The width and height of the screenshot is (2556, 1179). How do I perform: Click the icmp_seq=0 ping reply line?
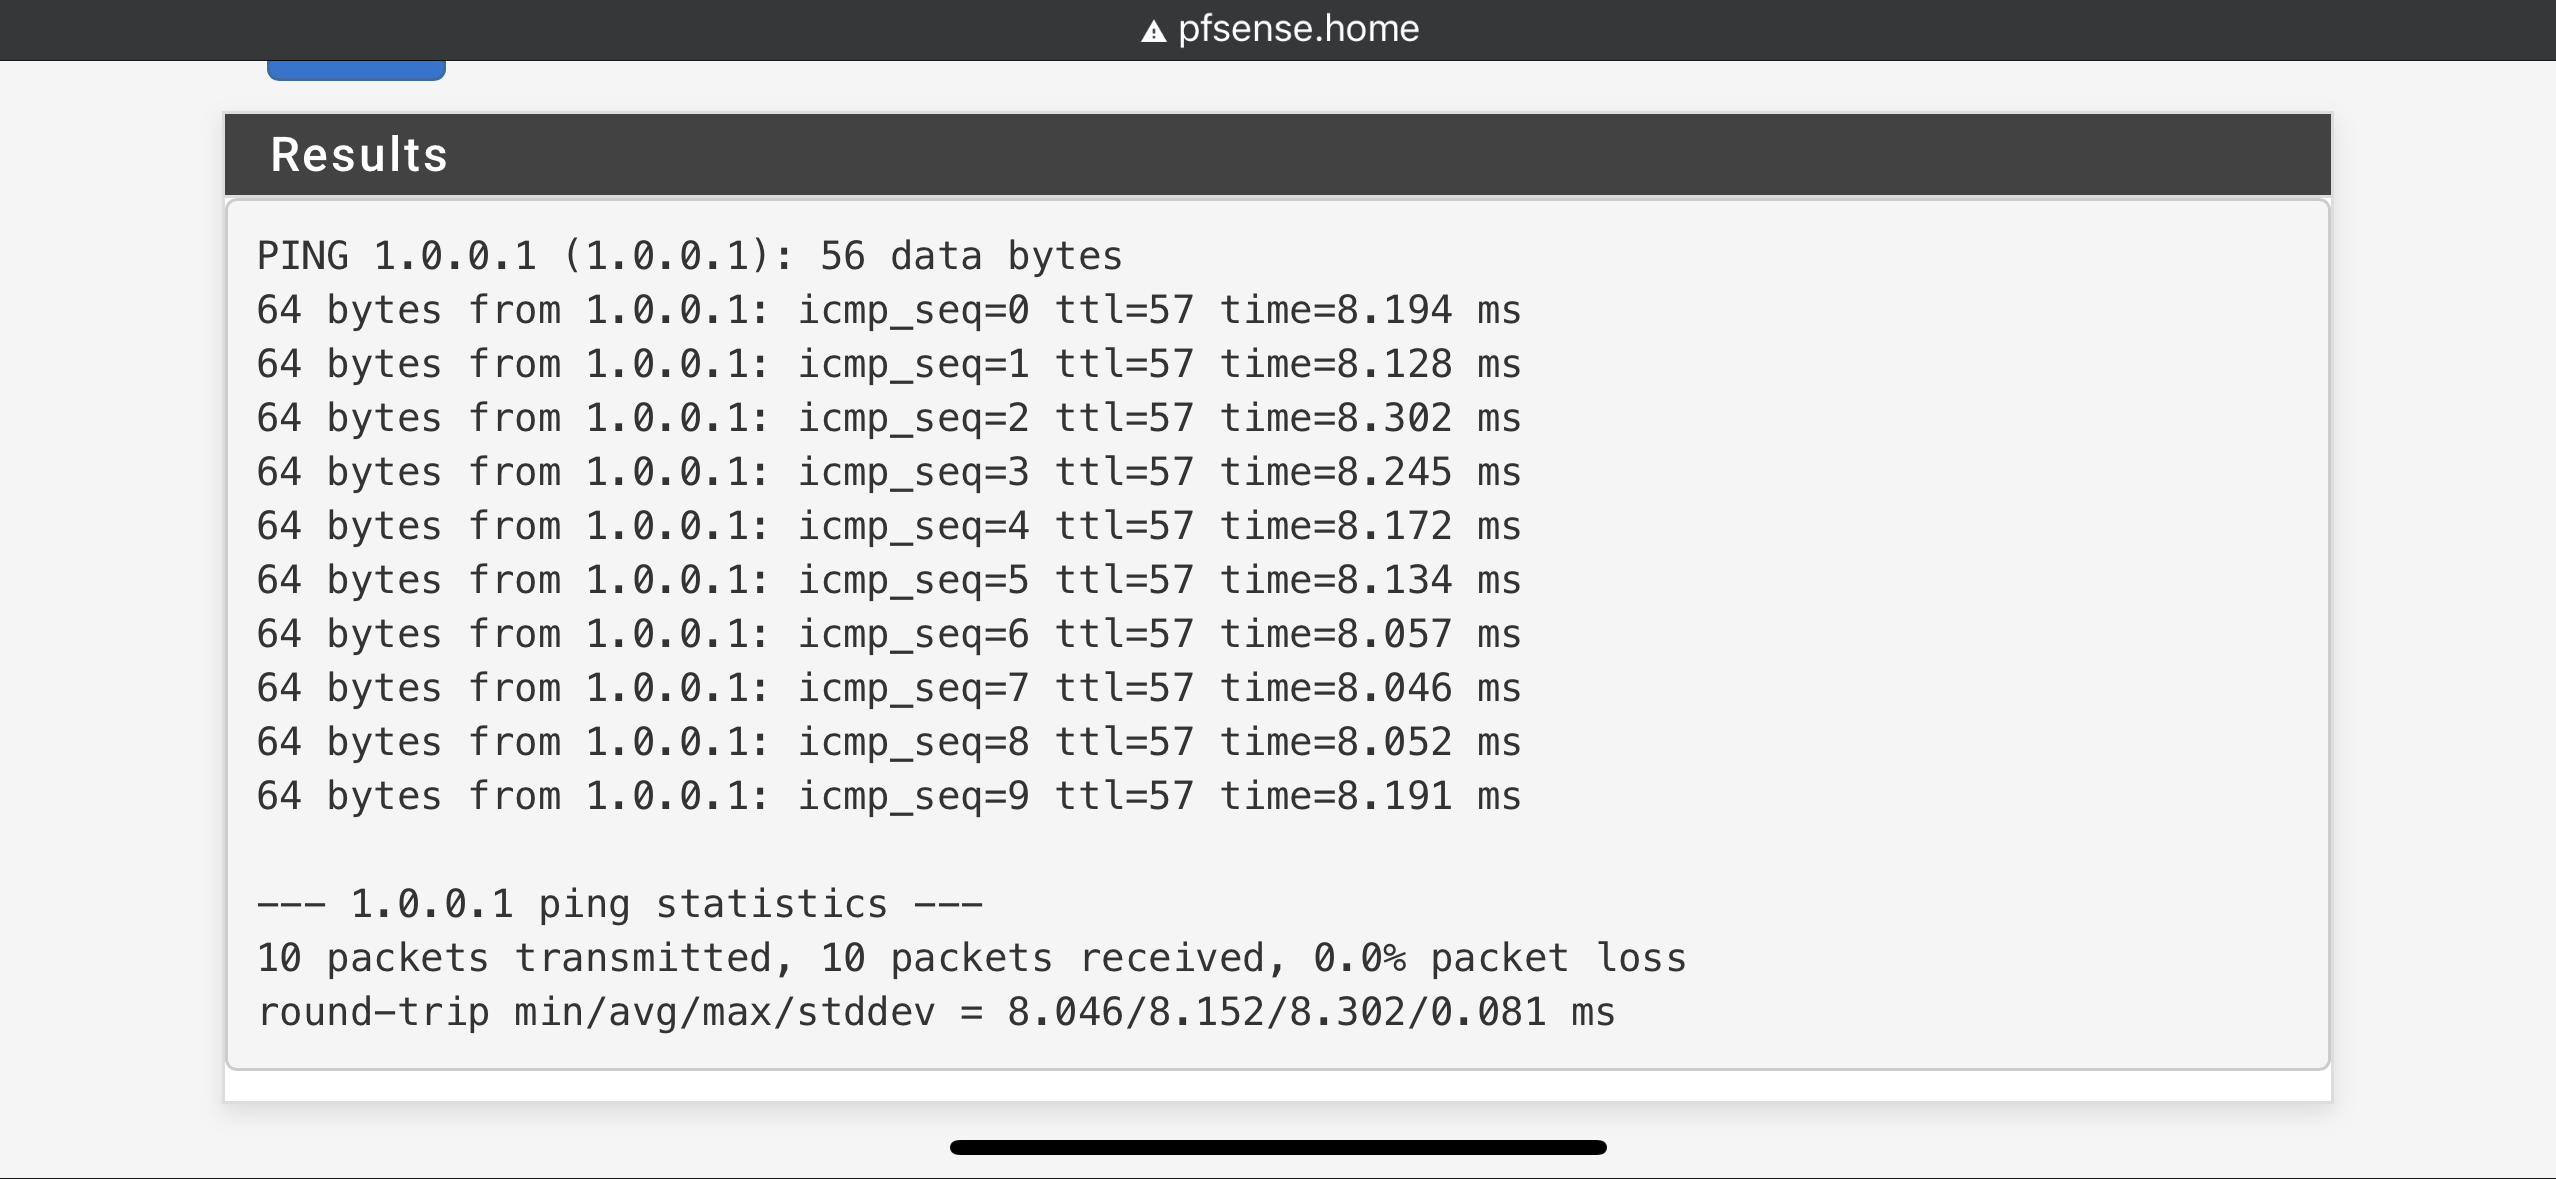tap(889, 310)
